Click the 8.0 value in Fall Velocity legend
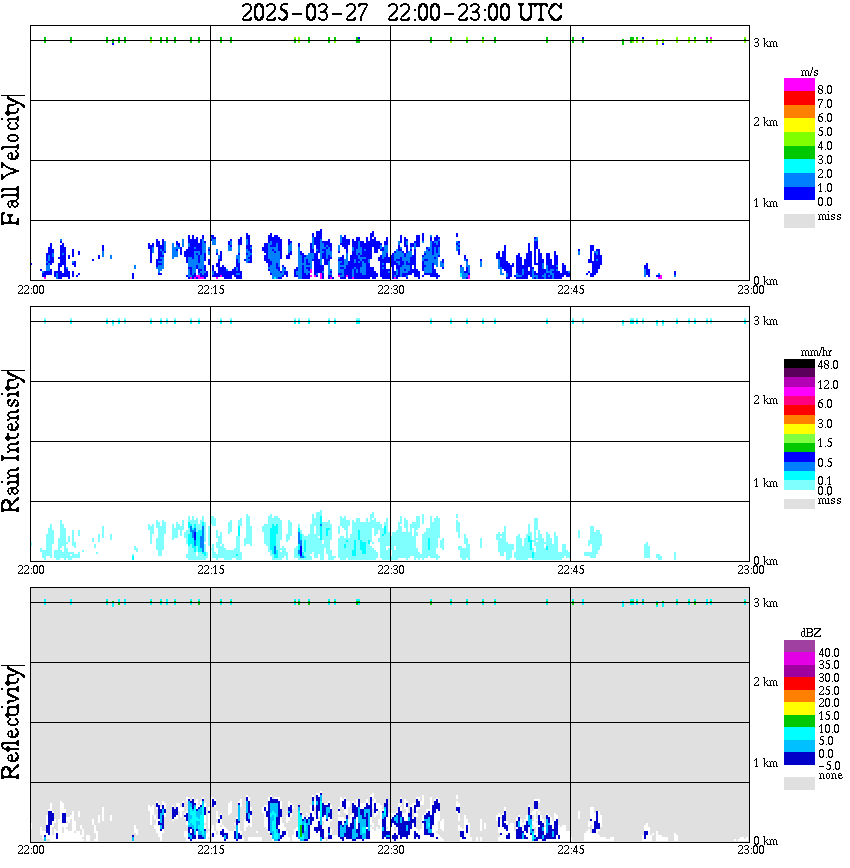850x868 pixels. [x=825, y=90]
